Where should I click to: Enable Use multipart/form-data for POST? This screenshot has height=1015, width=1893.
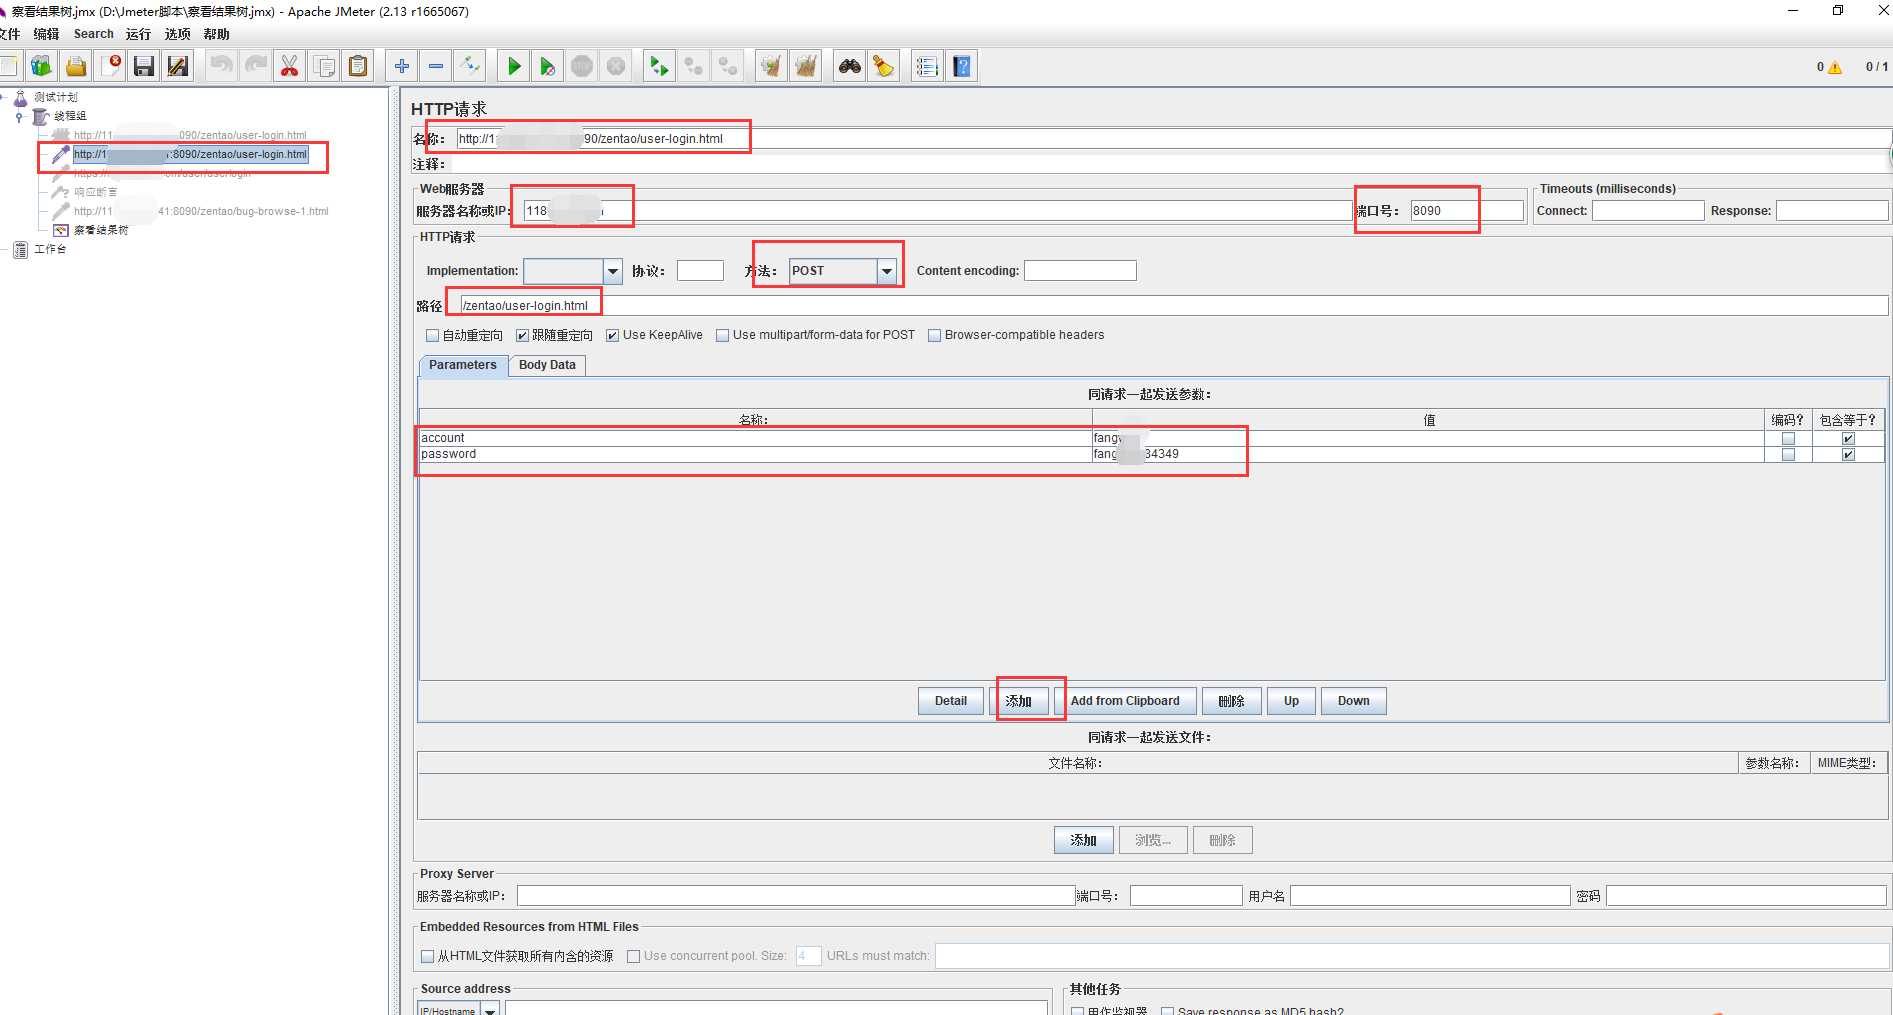(722, 336)
